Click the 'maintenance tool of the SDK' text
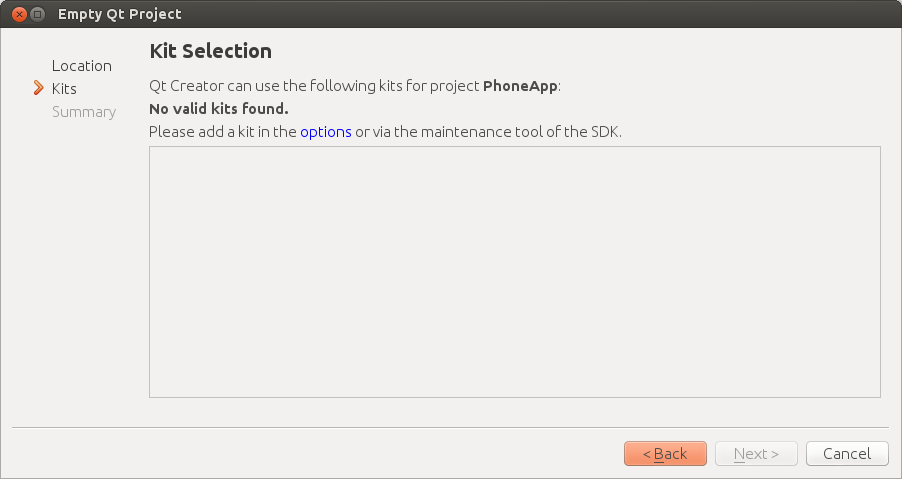 click(x=520, y=132)
